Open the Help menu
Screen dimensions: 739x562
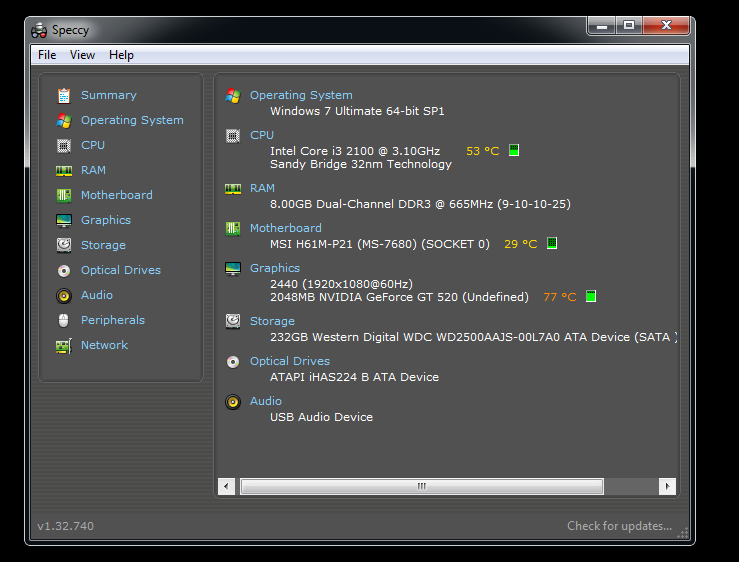[x=121, y=55]
